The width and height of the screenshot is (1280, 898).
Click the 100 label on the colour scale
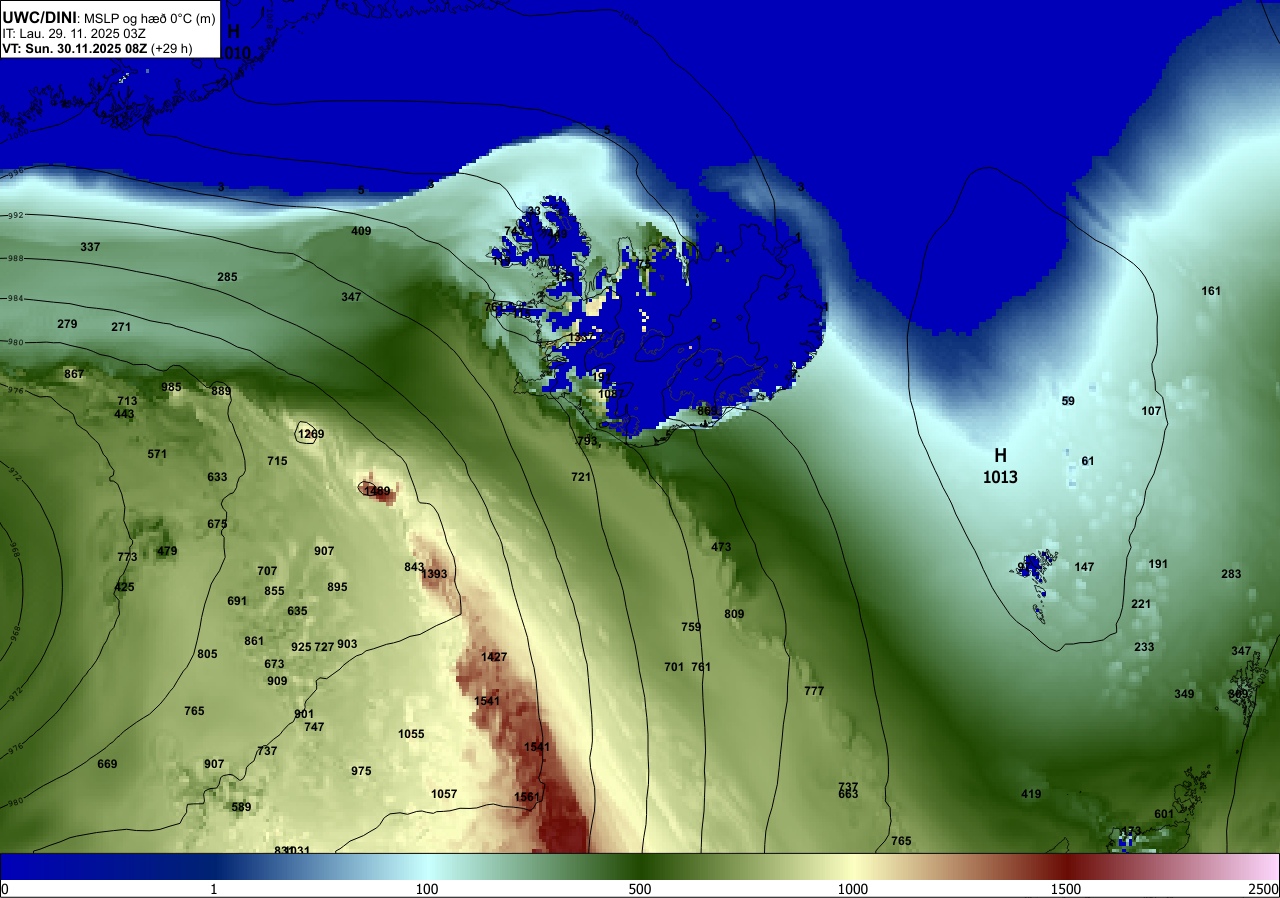[x=427, y=889]
